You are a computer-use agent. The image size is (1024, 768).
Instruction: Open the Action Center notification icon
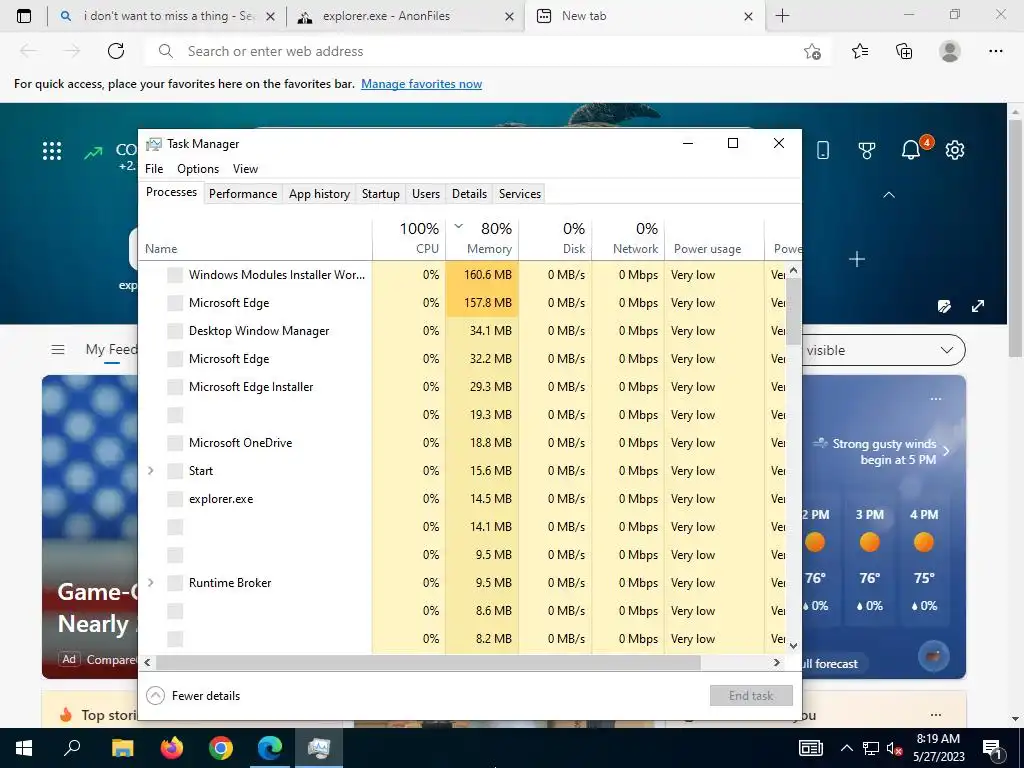[993, 750]
